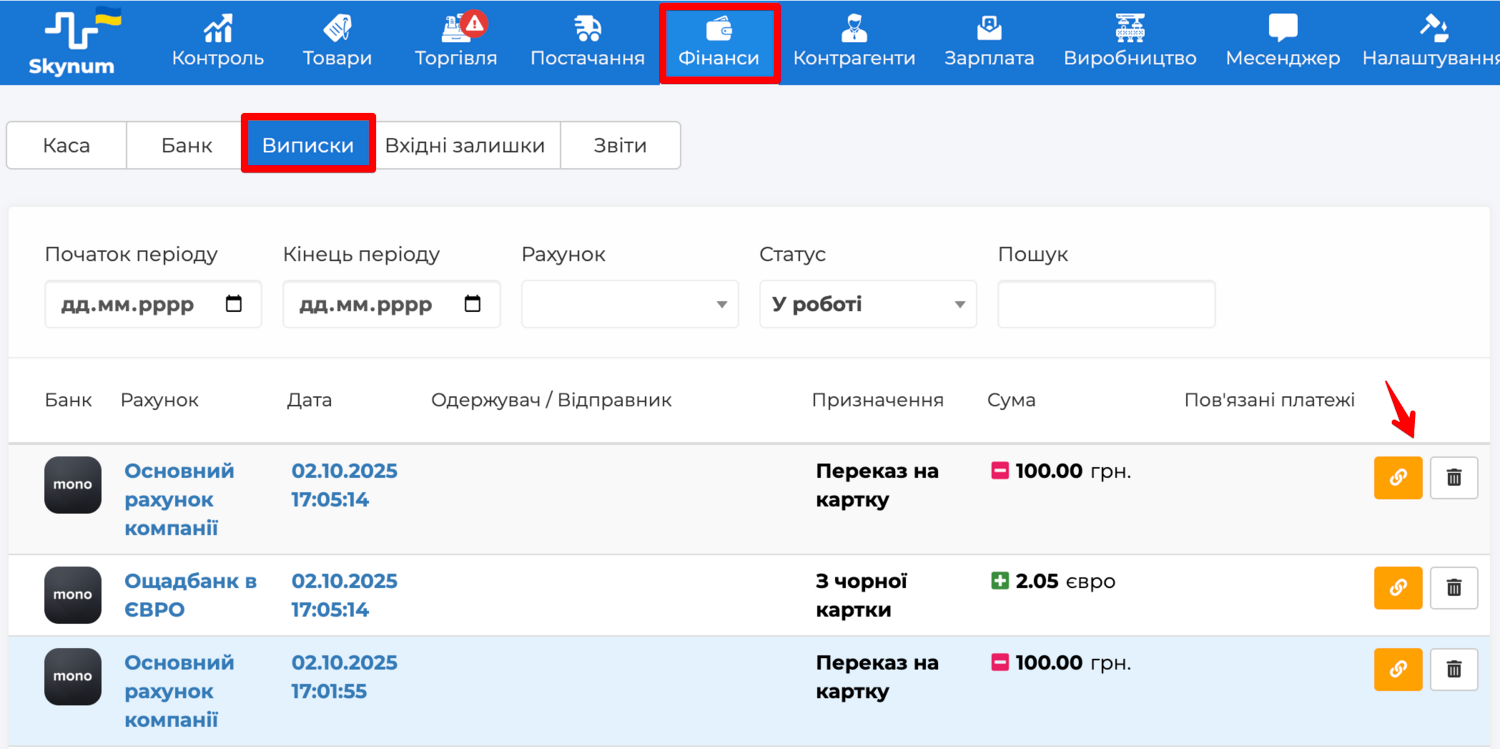1500x749 pixels.
Task: Switch to the Каса tab
Action: click(x=66, y=146)
